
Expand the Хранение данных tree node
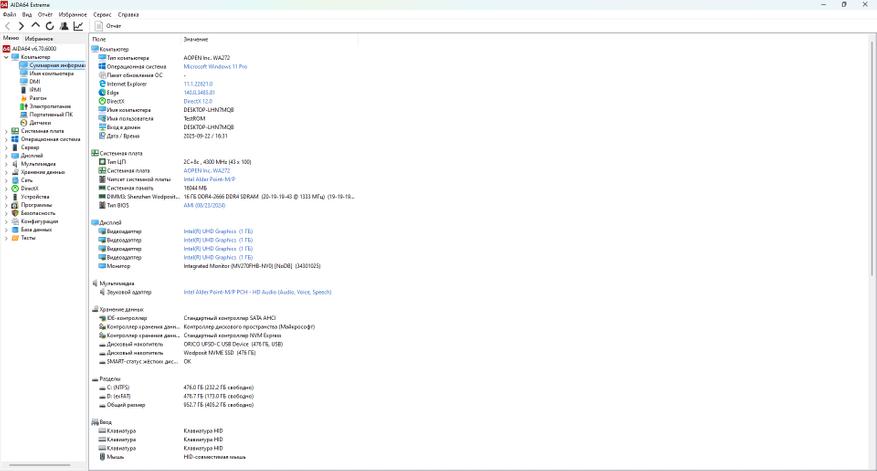[x=6, y=172]
